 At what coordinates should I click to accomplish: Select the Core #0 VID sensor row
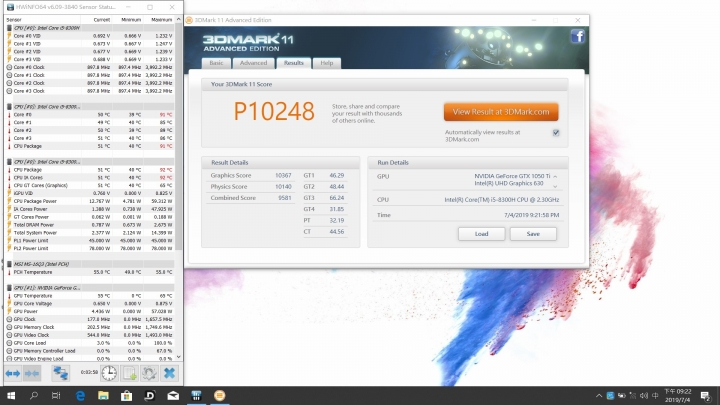[90, 36]
